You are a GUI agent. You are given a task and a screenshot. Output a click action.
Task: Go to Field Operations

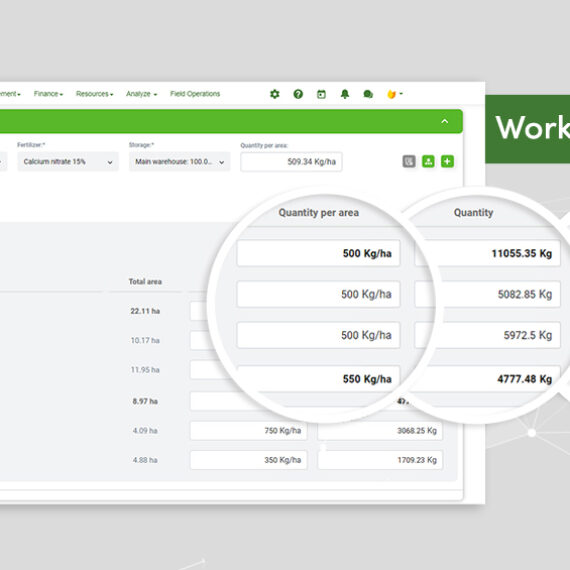click(195, 94)
